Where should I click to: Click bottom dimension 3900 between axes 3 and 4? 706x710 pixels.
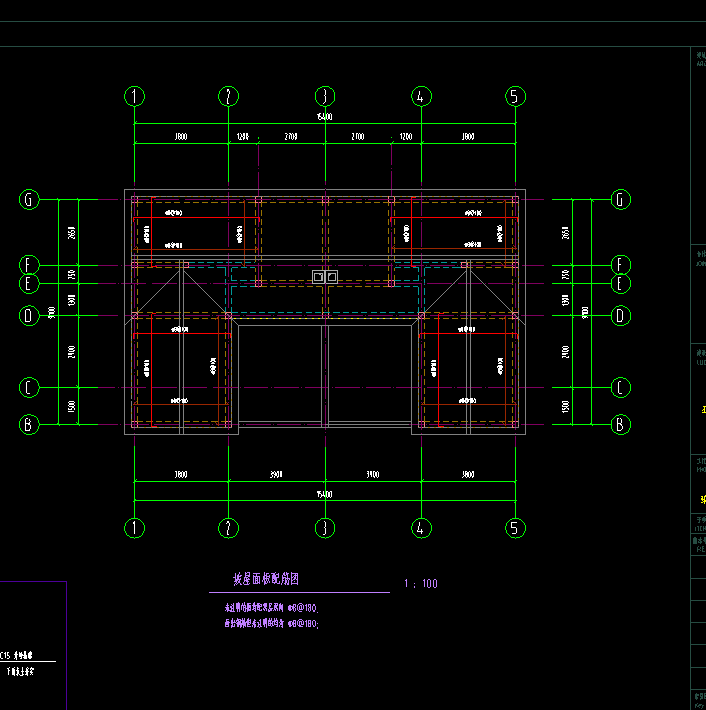tap(373, 475)
